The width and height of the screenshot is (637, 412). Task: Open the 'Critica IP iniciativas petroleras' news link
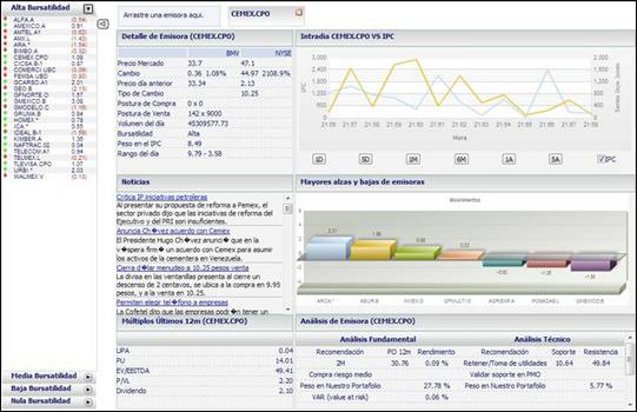(162, 197)
